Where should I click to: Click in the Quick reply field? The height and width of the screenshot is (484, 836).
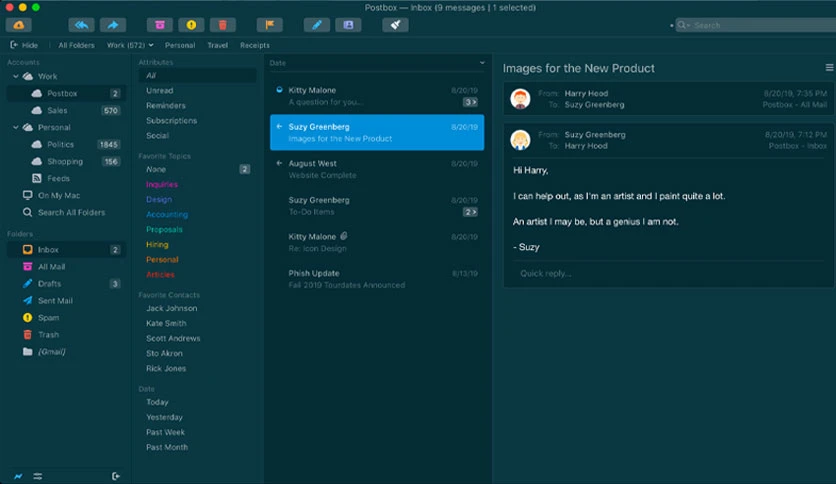click(x=669, y=273)
